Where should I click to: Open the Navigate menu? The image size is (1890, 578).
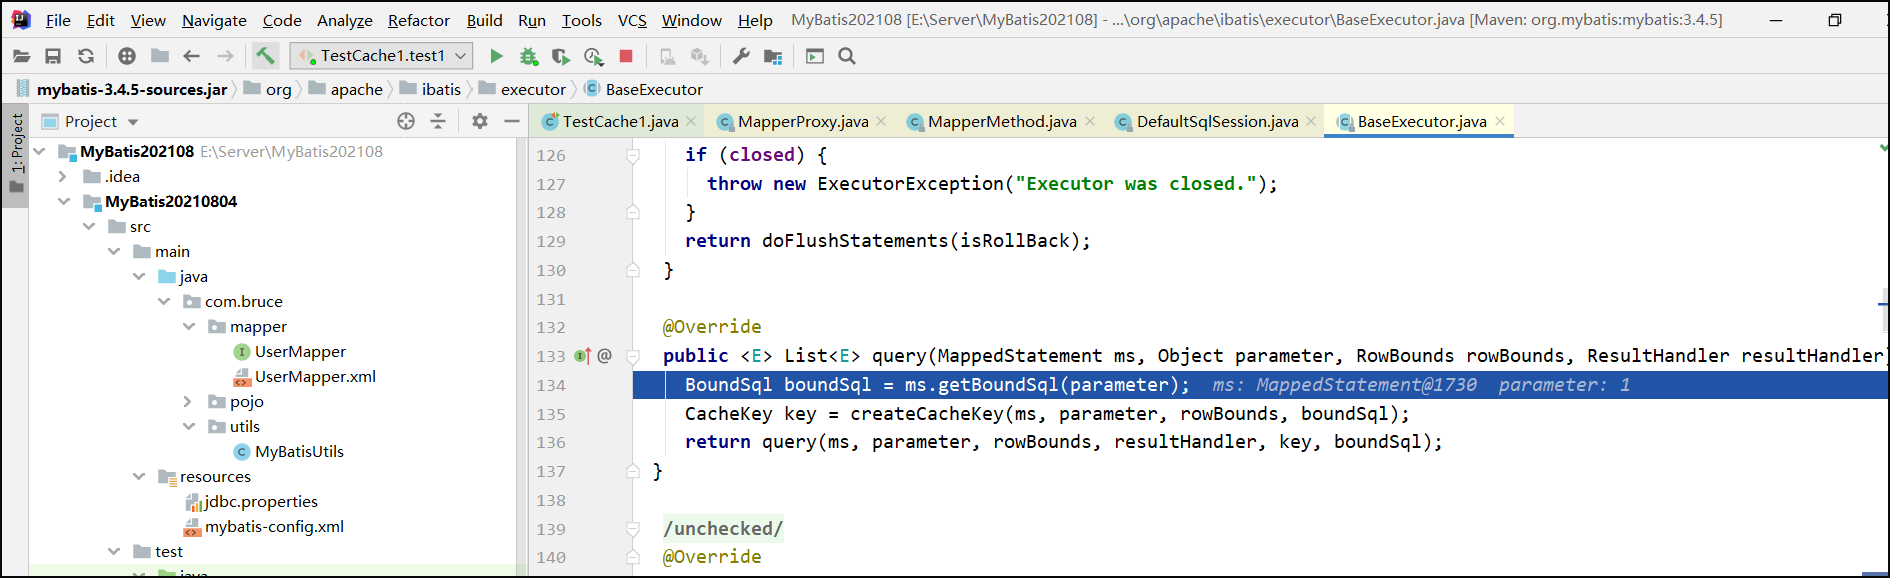coord(214,20)
